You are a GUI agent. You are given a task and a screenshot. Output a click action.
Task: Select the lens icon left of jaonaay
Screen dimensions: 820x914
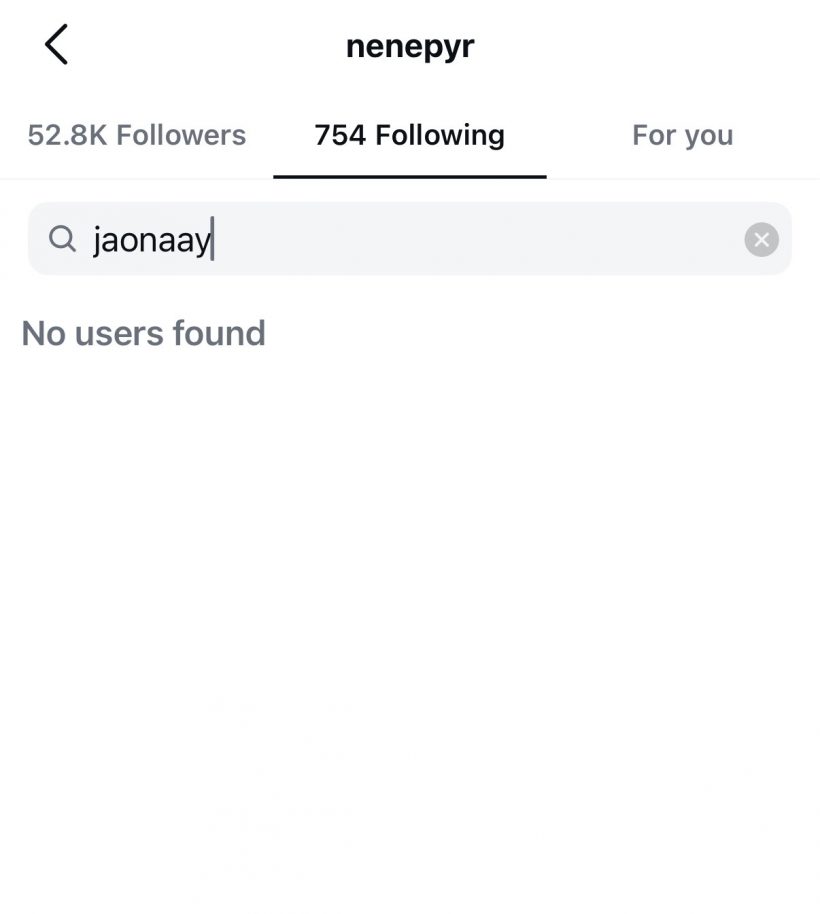[62, 239]
